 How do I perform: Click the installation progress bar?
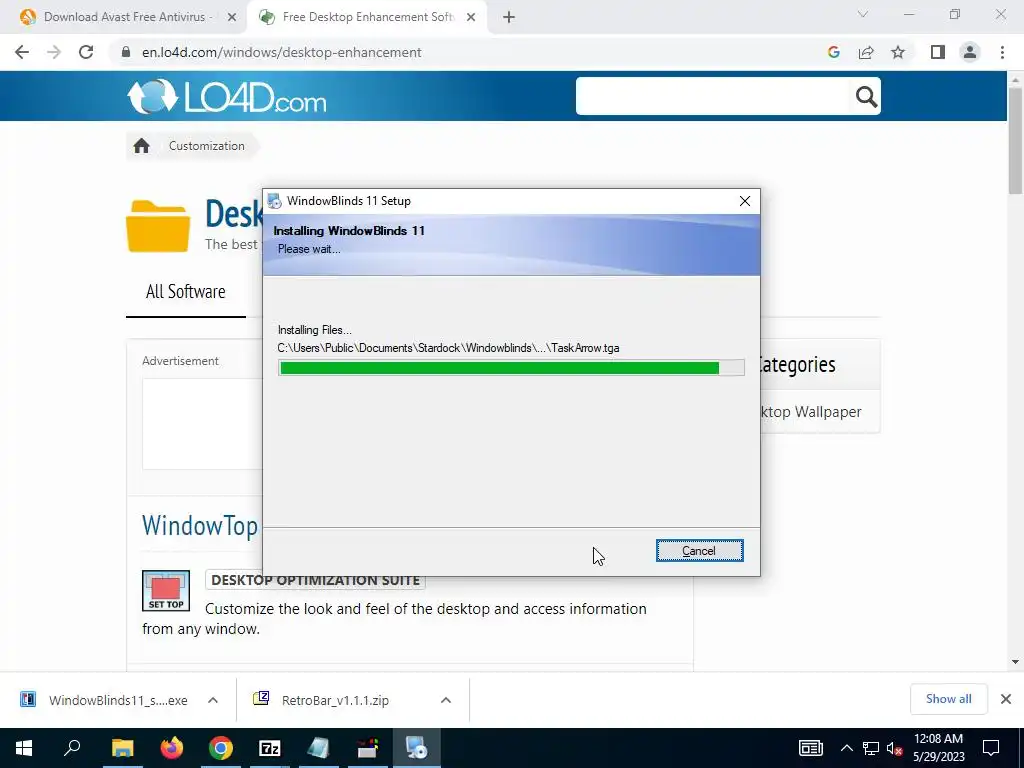(511, 368)
